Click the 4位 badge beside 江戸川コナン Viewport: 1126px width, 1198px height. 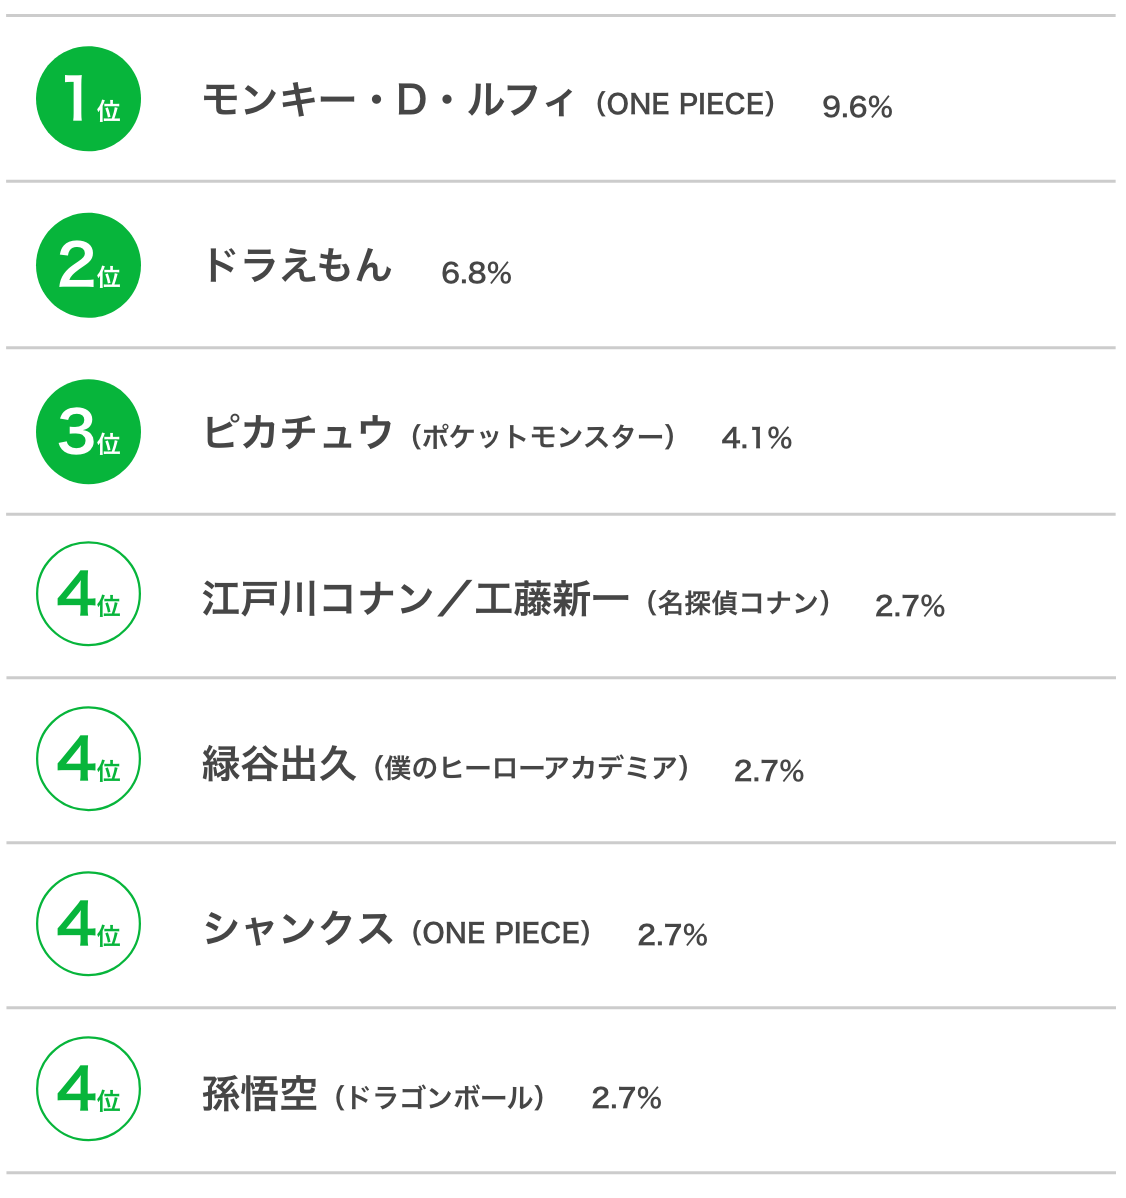pos(89,594)
